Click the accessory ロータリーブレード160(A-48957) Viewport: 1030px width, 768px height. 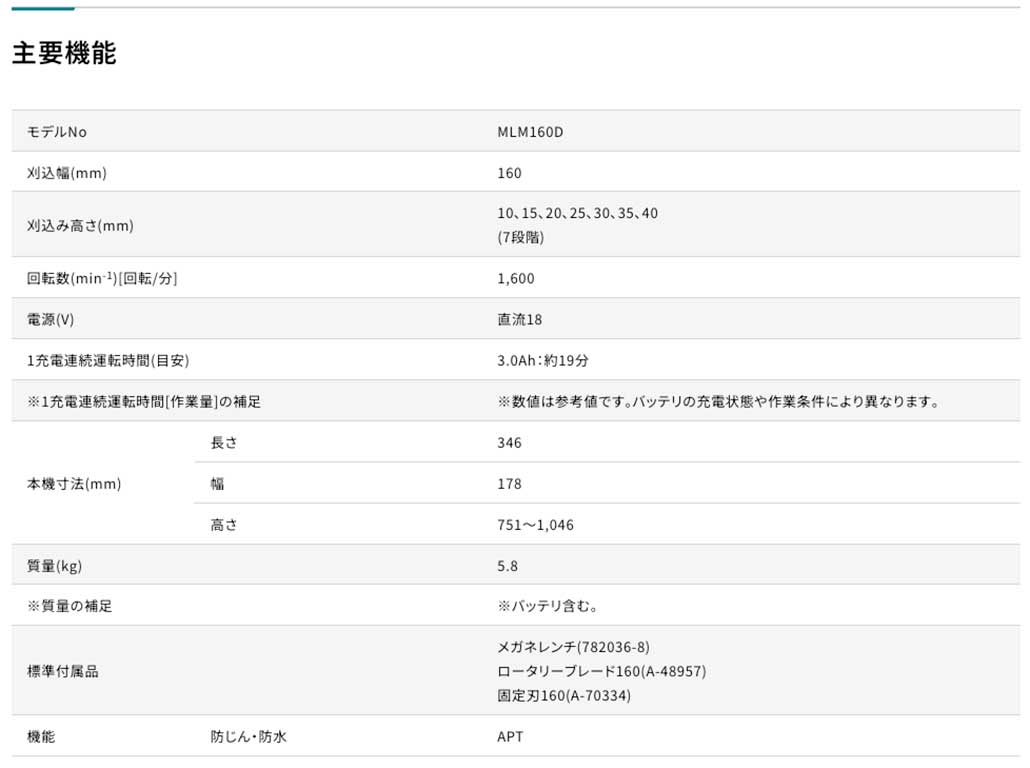[602, 671]
